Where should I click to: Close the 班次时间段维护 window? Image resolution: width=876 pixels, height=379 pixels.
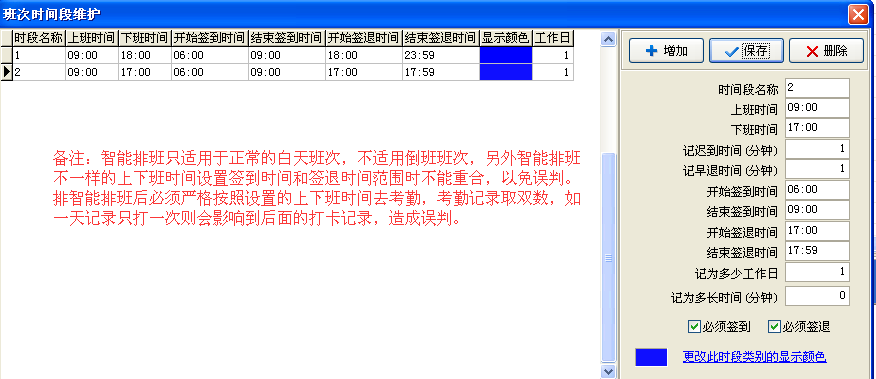click(x=858, y=14)
